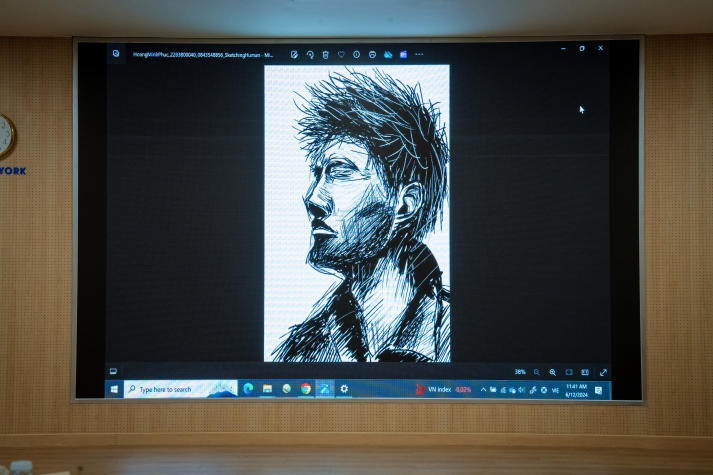Click the displayed man sketch image
Screen dimensions: 713x475
click(x=357, y=213)
